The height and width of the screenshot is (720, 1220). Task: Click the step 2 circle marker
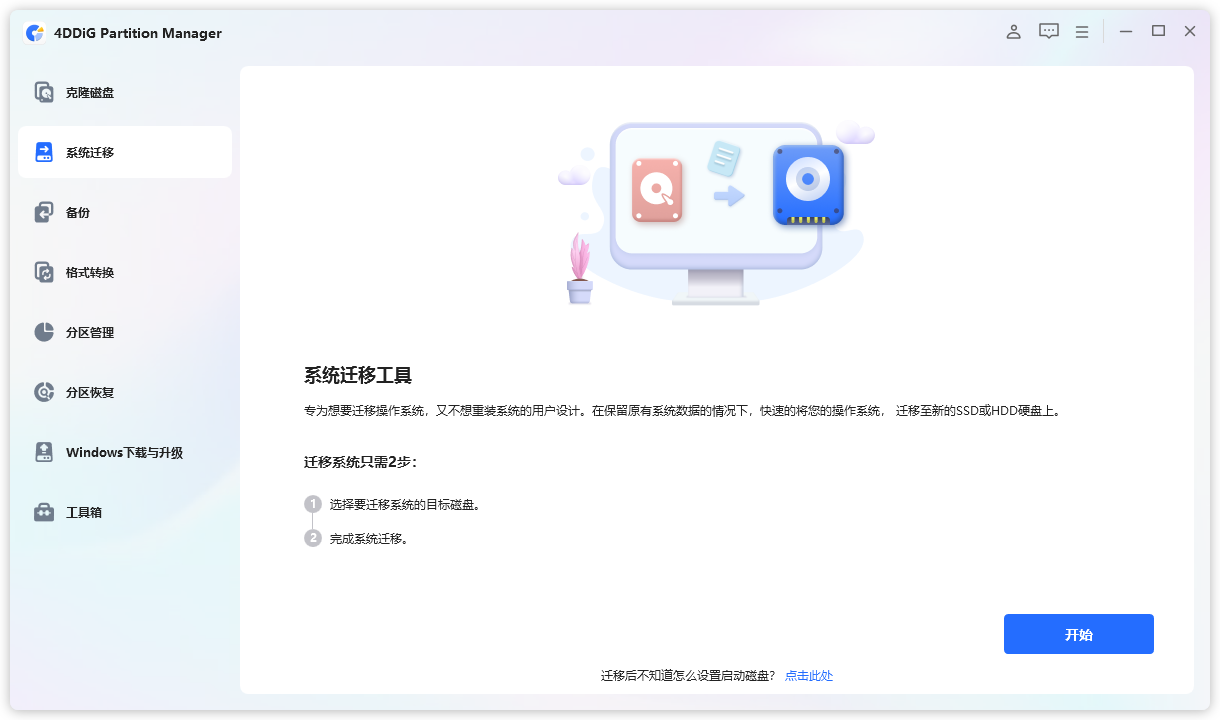311,537
